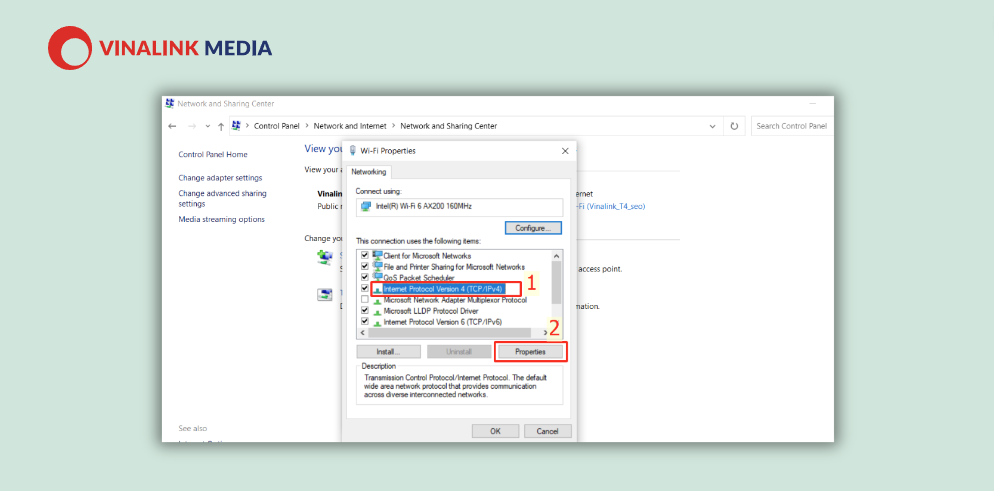
Task: Click the Properties button
Action: point(531,352)
